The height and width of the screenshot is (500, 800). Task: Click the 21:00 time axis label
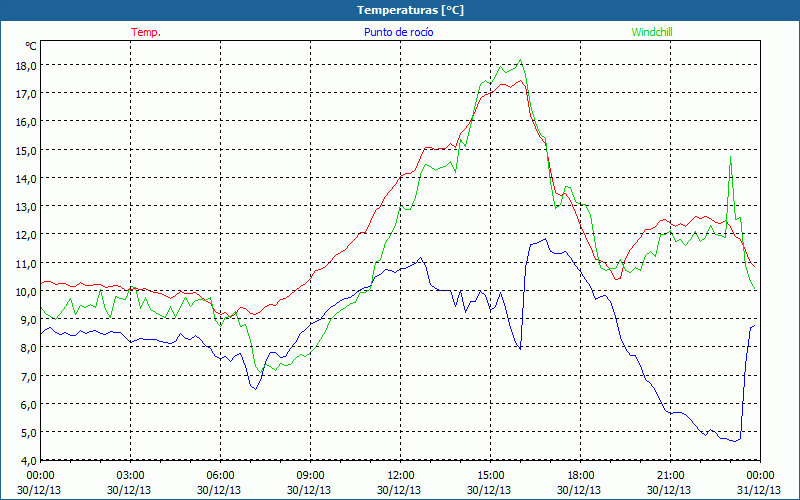click(670, 476)
